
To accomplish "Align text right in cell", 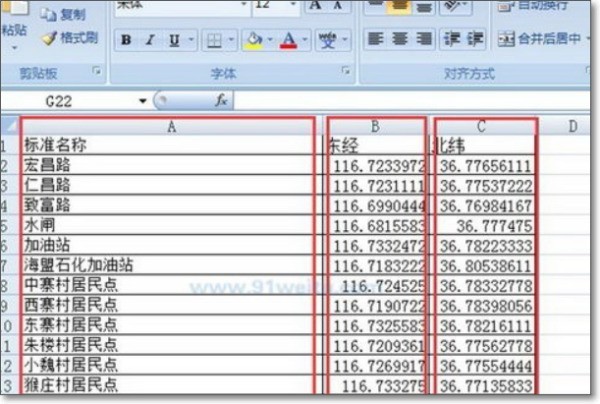I will point(423,40).
